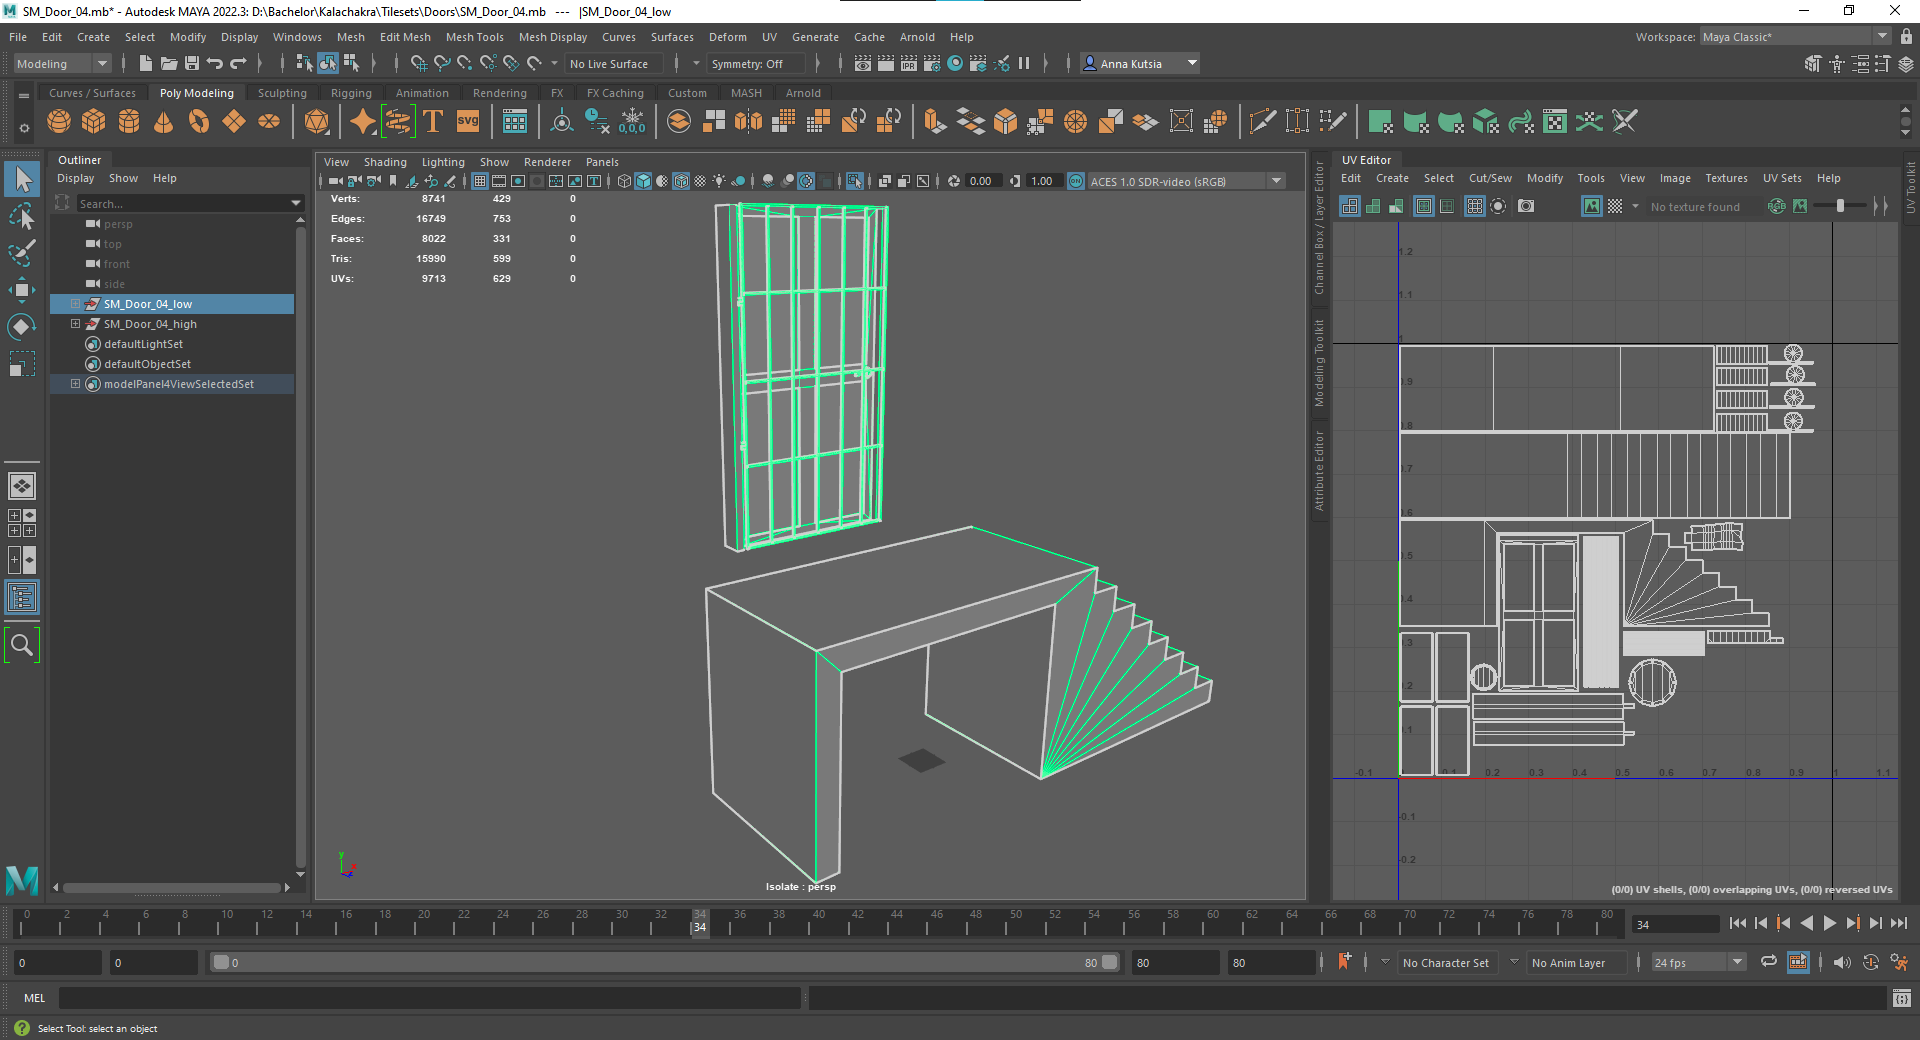Click the MEL command language button

tap(34, 998)
